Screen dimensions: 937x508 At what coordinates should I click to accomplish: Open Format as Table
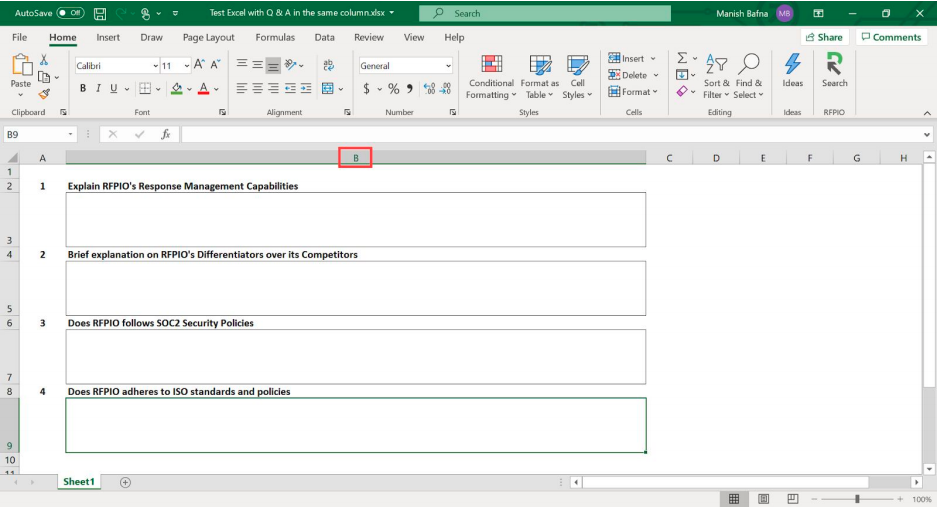pyautogui.click(x=540, y=77)
